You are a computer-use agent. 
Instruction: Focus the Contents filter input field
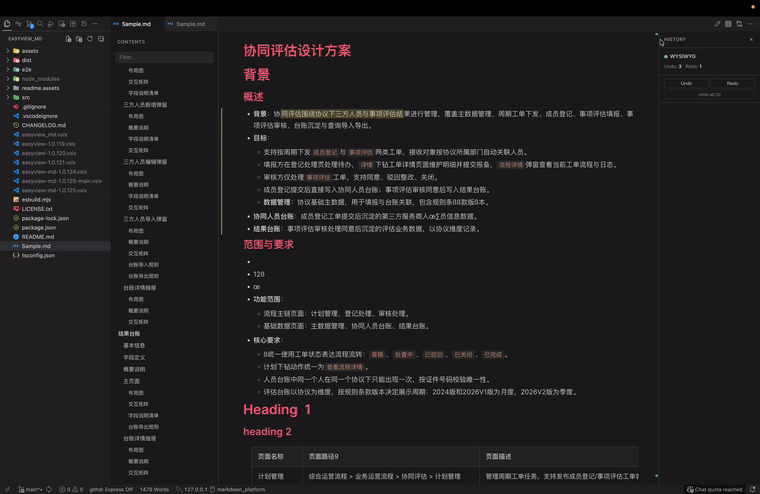[164, 57]
